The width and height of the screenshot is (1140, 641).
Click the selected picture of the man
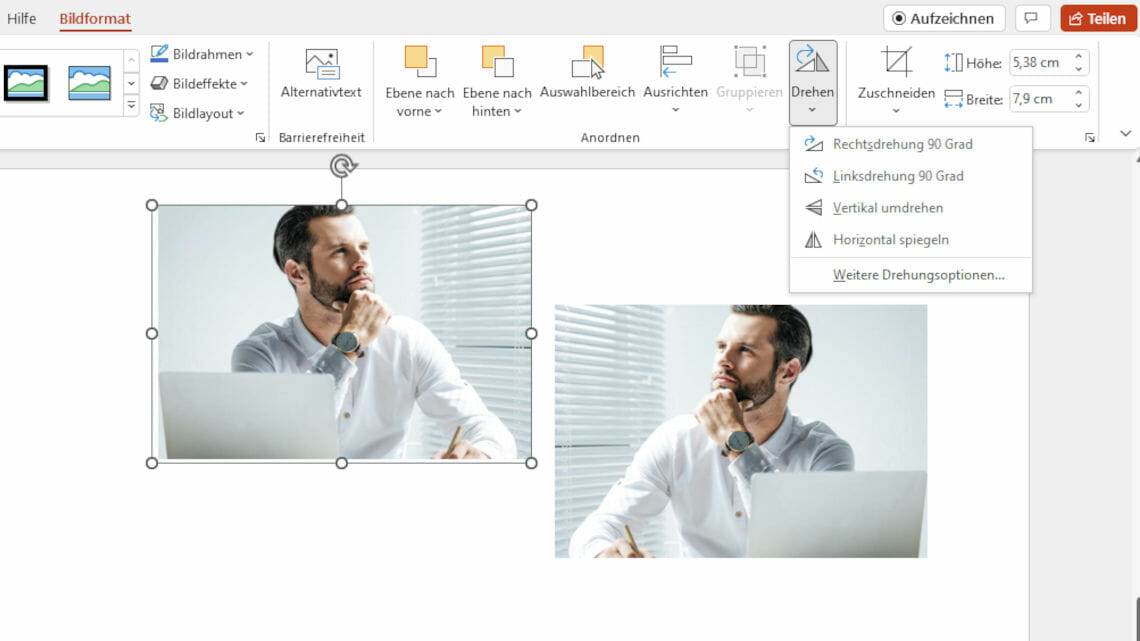(342, 334)
